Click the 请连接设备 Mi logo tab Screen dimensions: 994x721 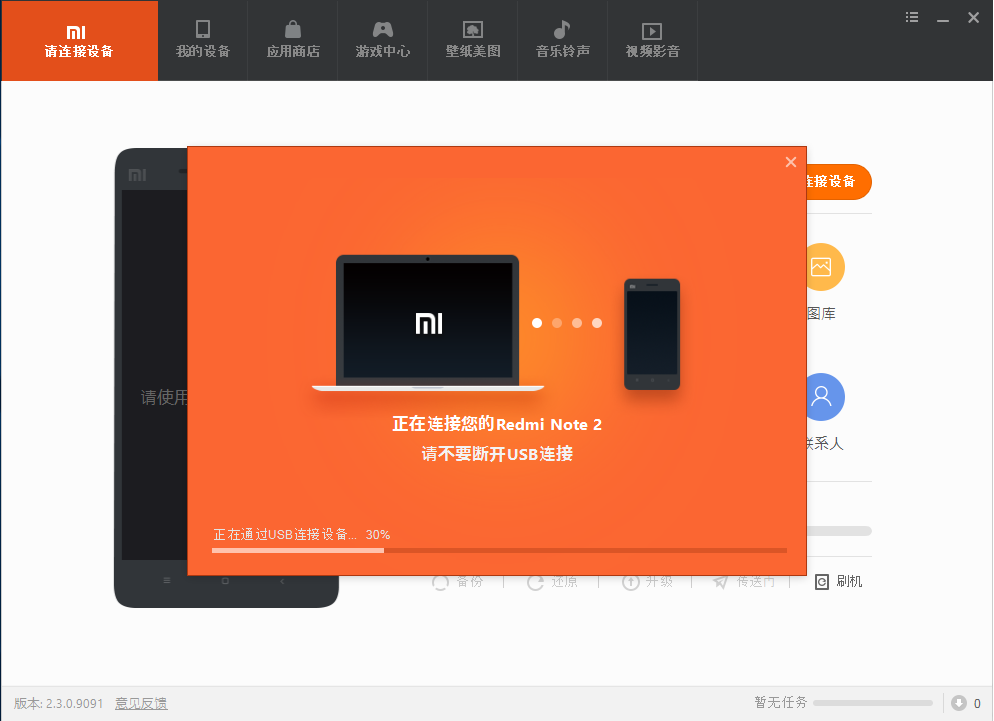(79, 40)
